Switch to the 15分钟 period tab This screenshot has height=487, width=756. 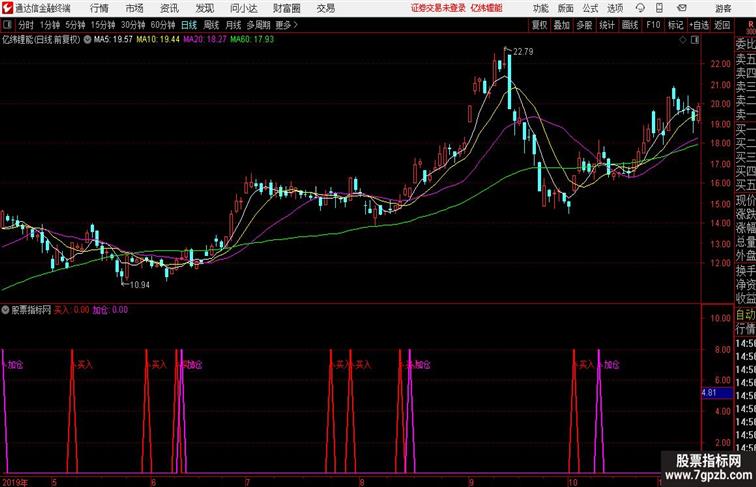coord(103,25)
